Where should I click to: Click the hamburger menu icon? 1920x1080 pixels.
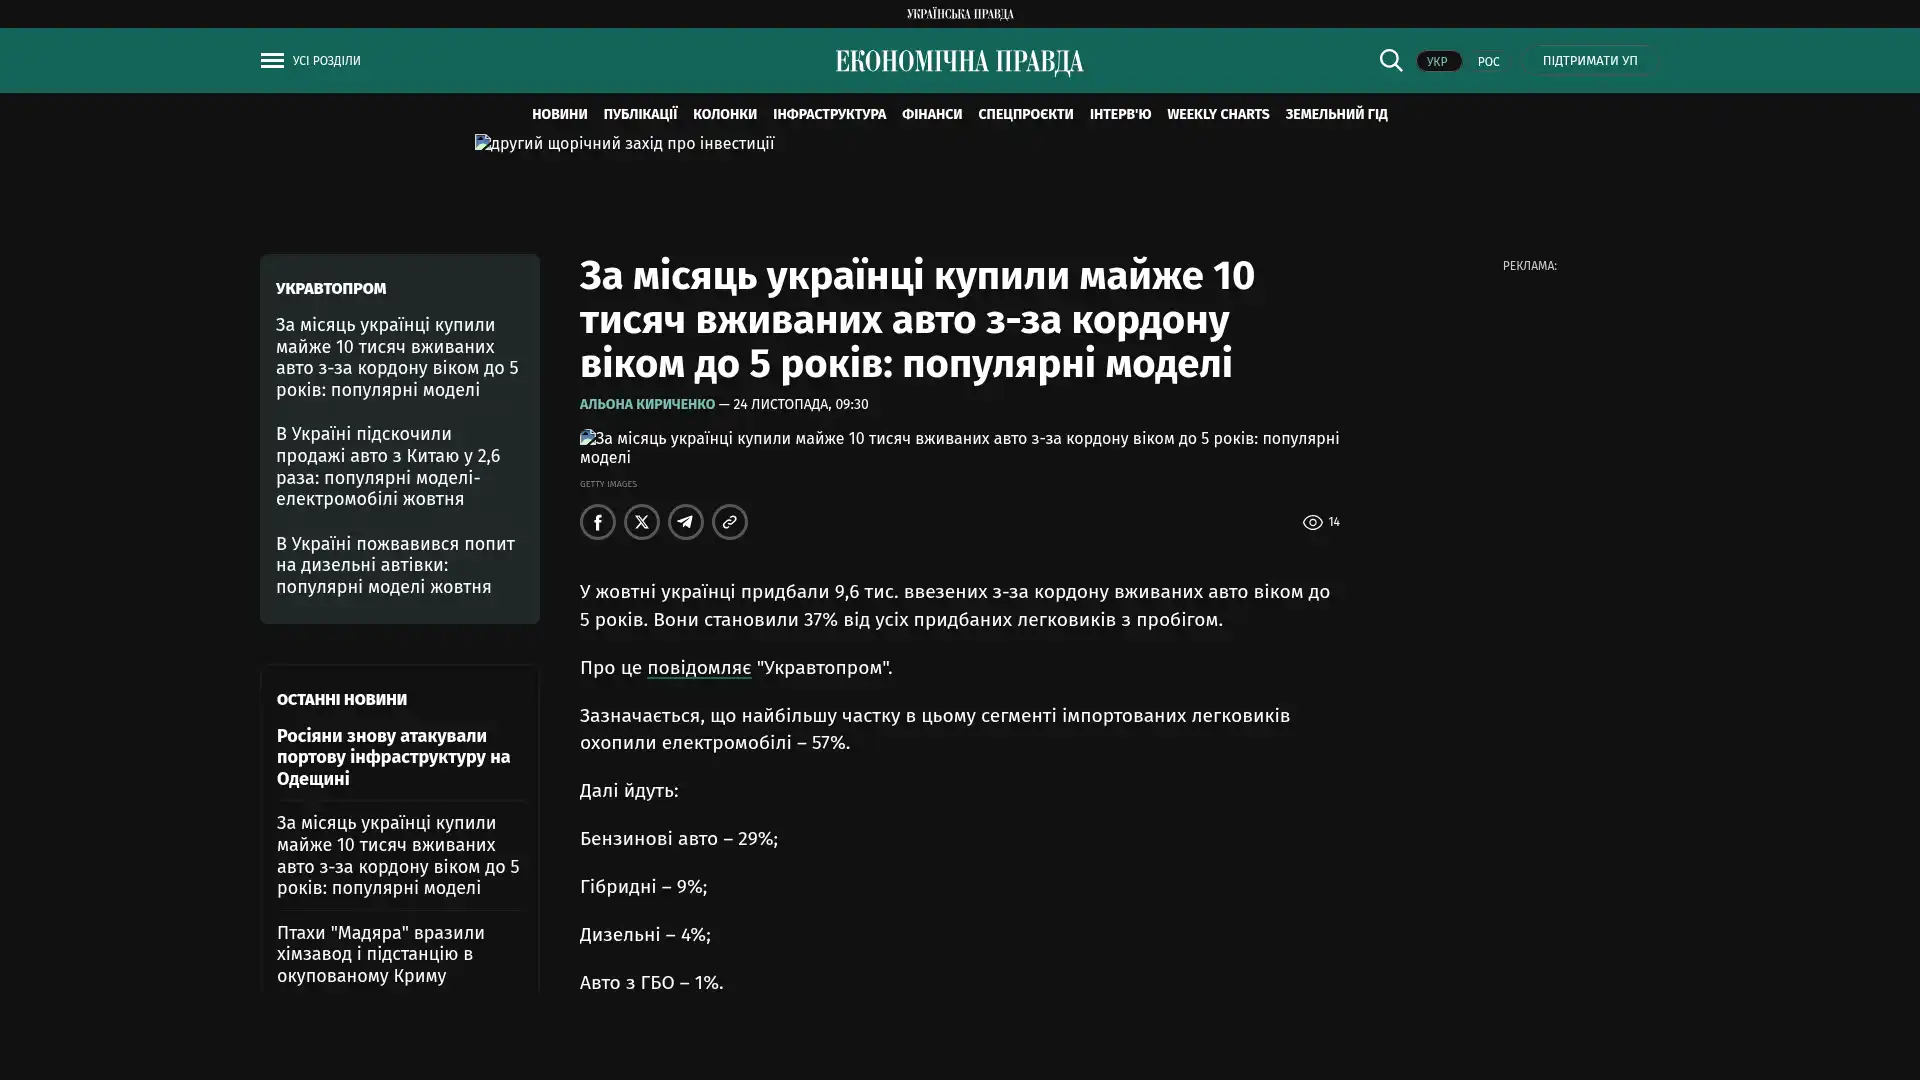point(272,61)
